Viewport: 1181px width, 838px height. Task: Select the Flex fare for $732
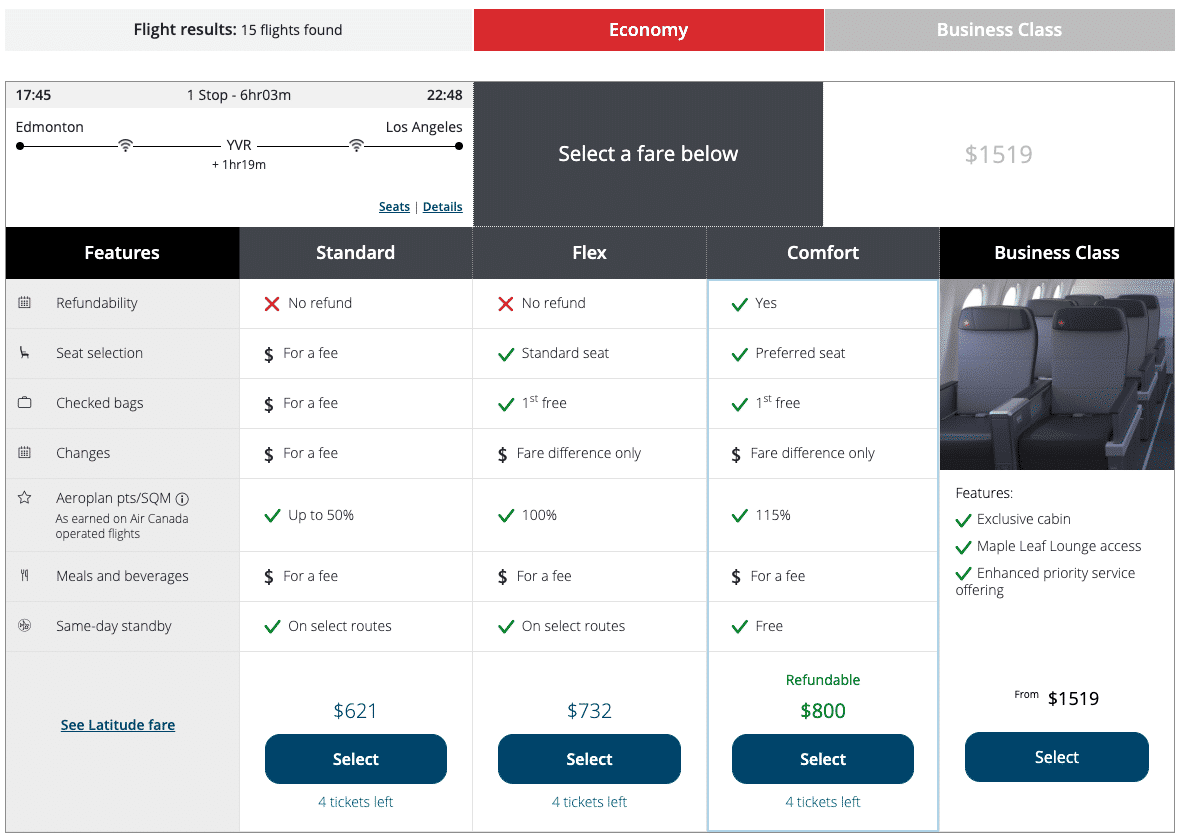[589, 759]
